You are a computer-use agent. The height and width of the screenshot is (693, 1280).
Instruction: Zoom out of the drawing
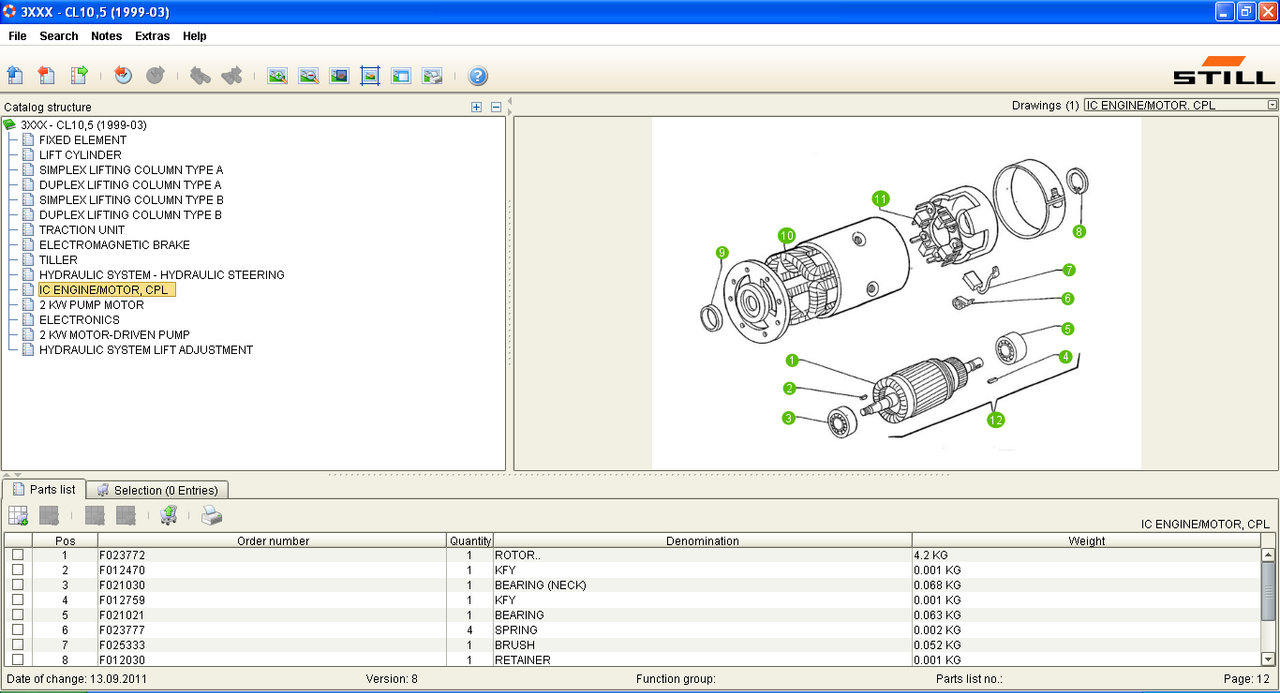pyautogui.click(x=308, y=75)
